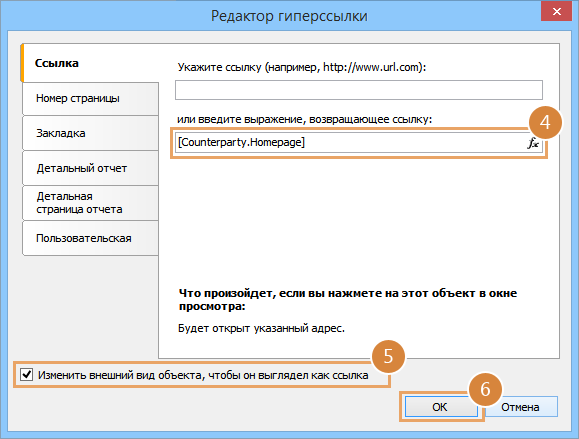Go to the Детальный отчет tab
This screenshot has height=439, width=579.
90,168
